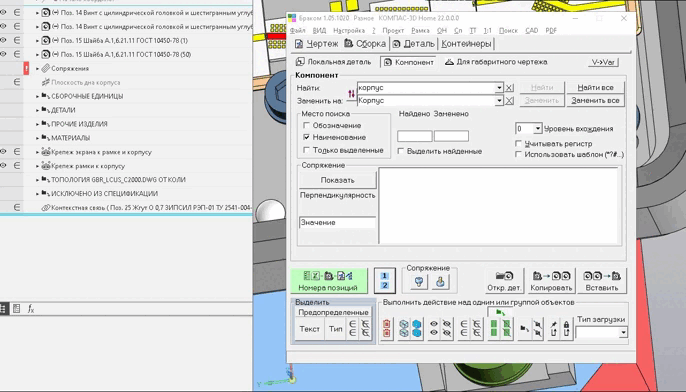The width and height of the screenshot is (686, 392).
Task: Switch to the Локальная деталь subtab
Action: 333,62
